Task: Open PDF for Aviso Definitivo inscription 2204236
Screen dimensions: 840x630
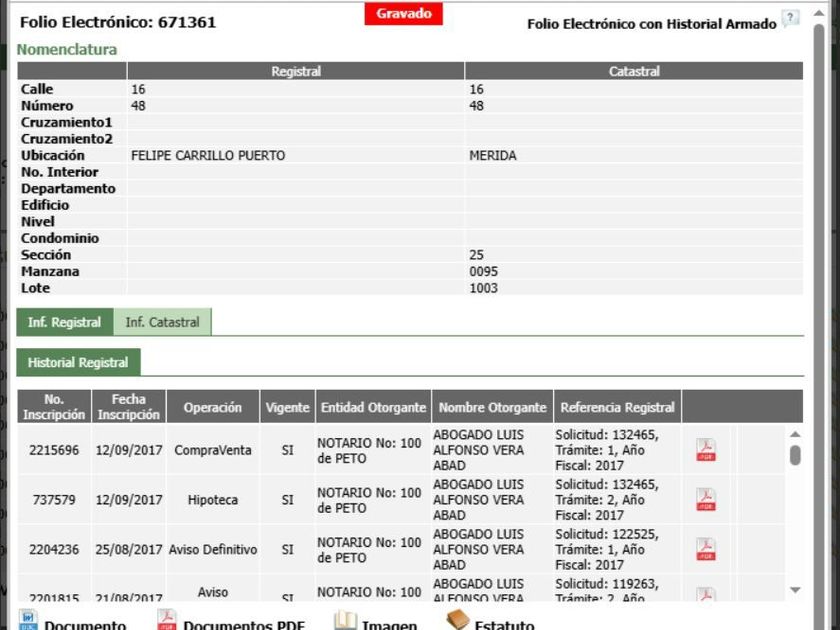Action: 706,549
